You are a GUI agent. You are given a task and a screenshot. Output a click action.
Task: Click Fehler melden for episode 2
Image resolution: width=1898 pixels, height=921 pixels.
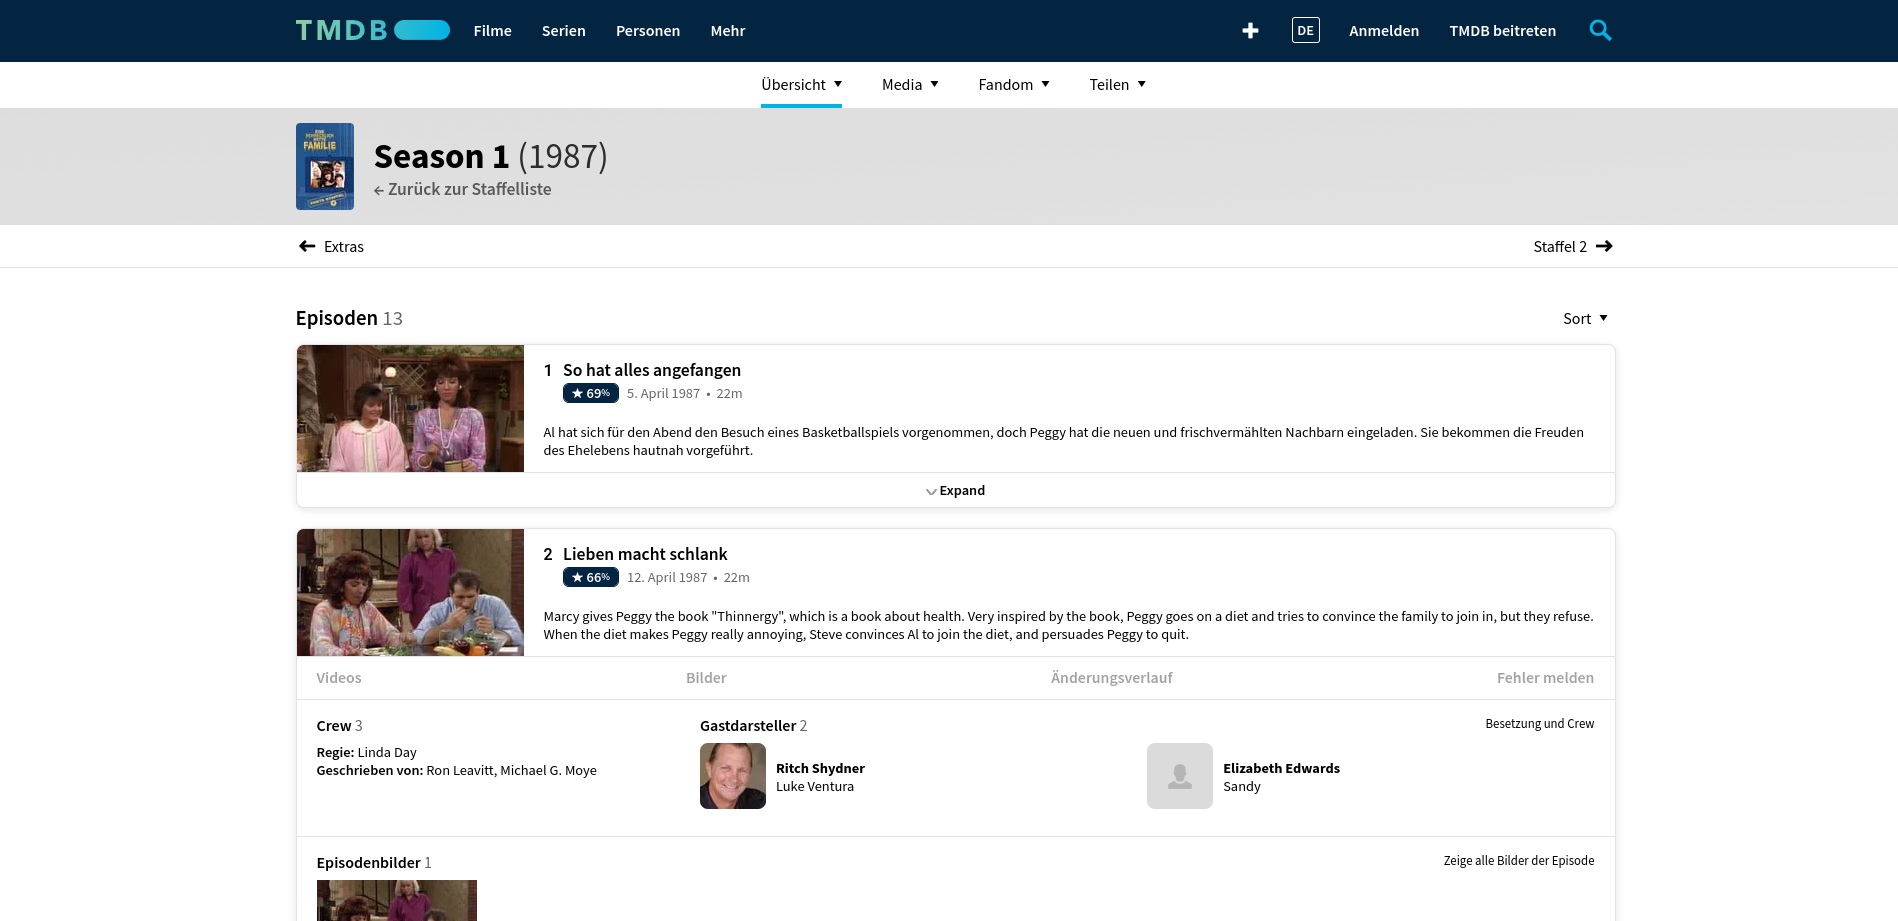click(1544, 678)
